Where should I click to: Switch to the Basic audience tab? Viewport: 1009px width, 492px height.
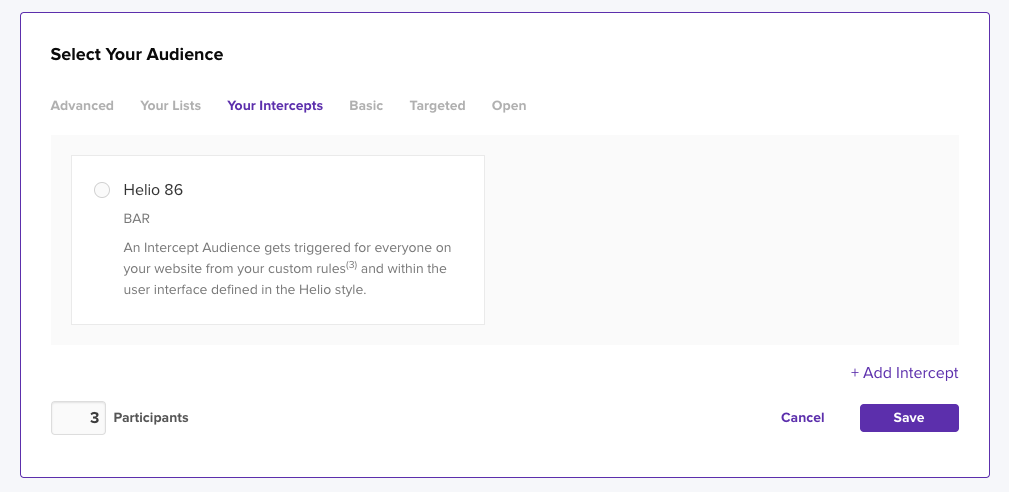(366, 105)
